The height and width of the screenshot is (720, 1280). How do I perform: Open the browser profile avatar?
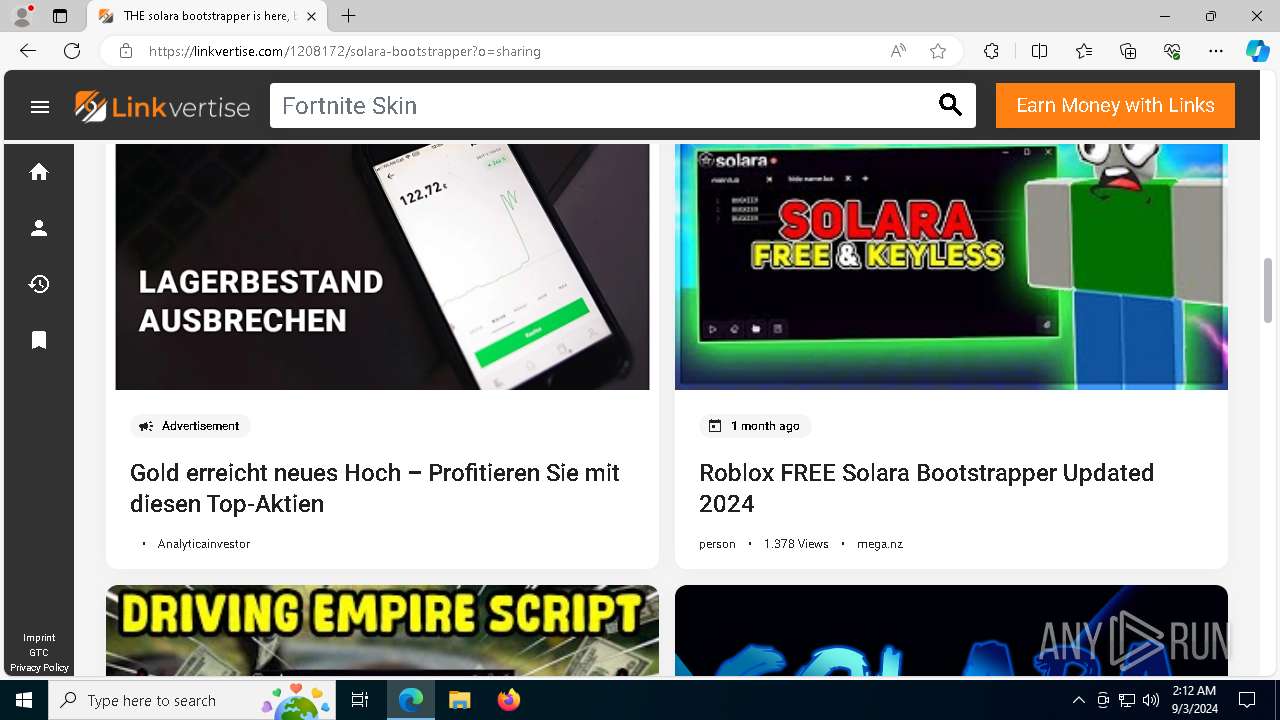(x=22, y=16)
